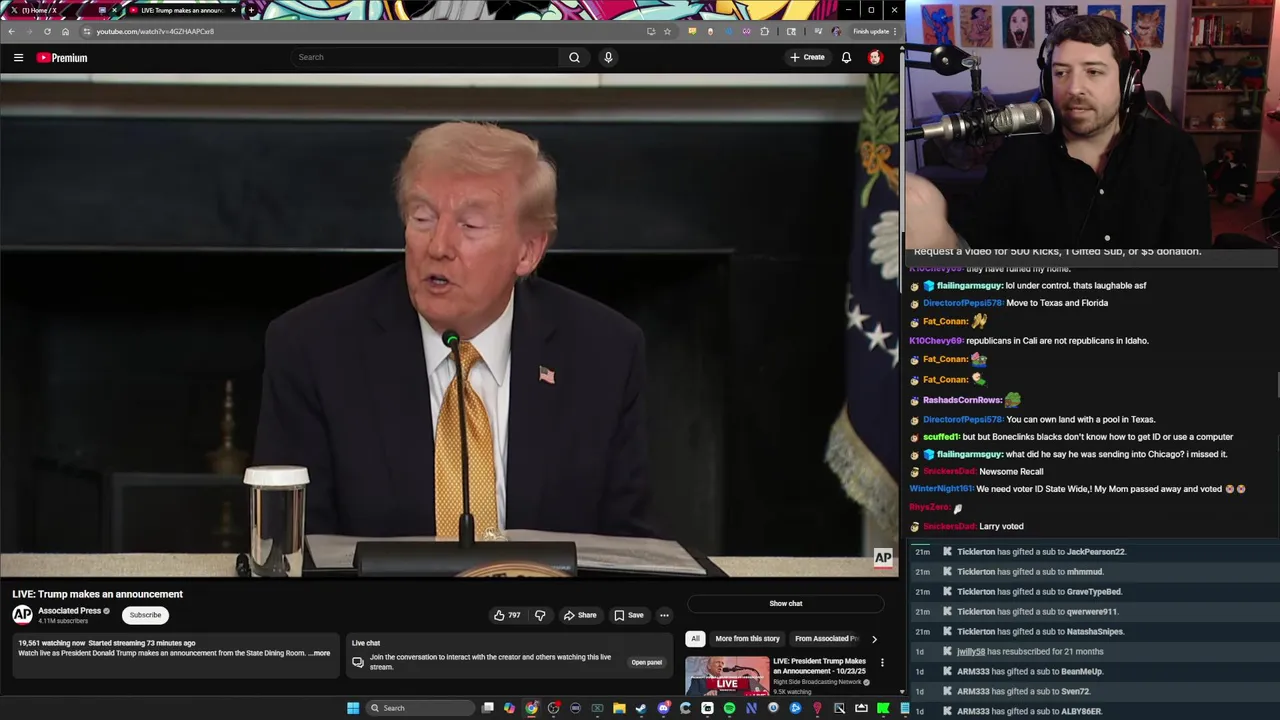Click 'ARM333 has gifted a sub to BeanMeUp'
The height and width of the screenshot is (720, 1280).
[x=1030, y=672]
